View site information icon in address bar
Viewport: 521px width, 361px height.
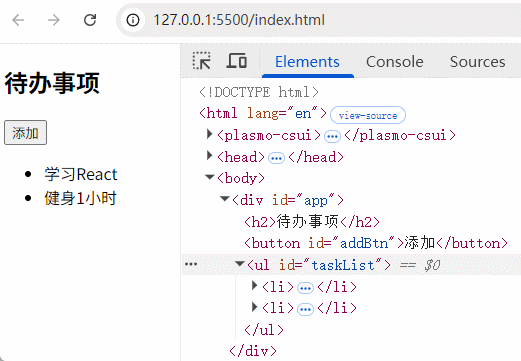pos(133,20)
